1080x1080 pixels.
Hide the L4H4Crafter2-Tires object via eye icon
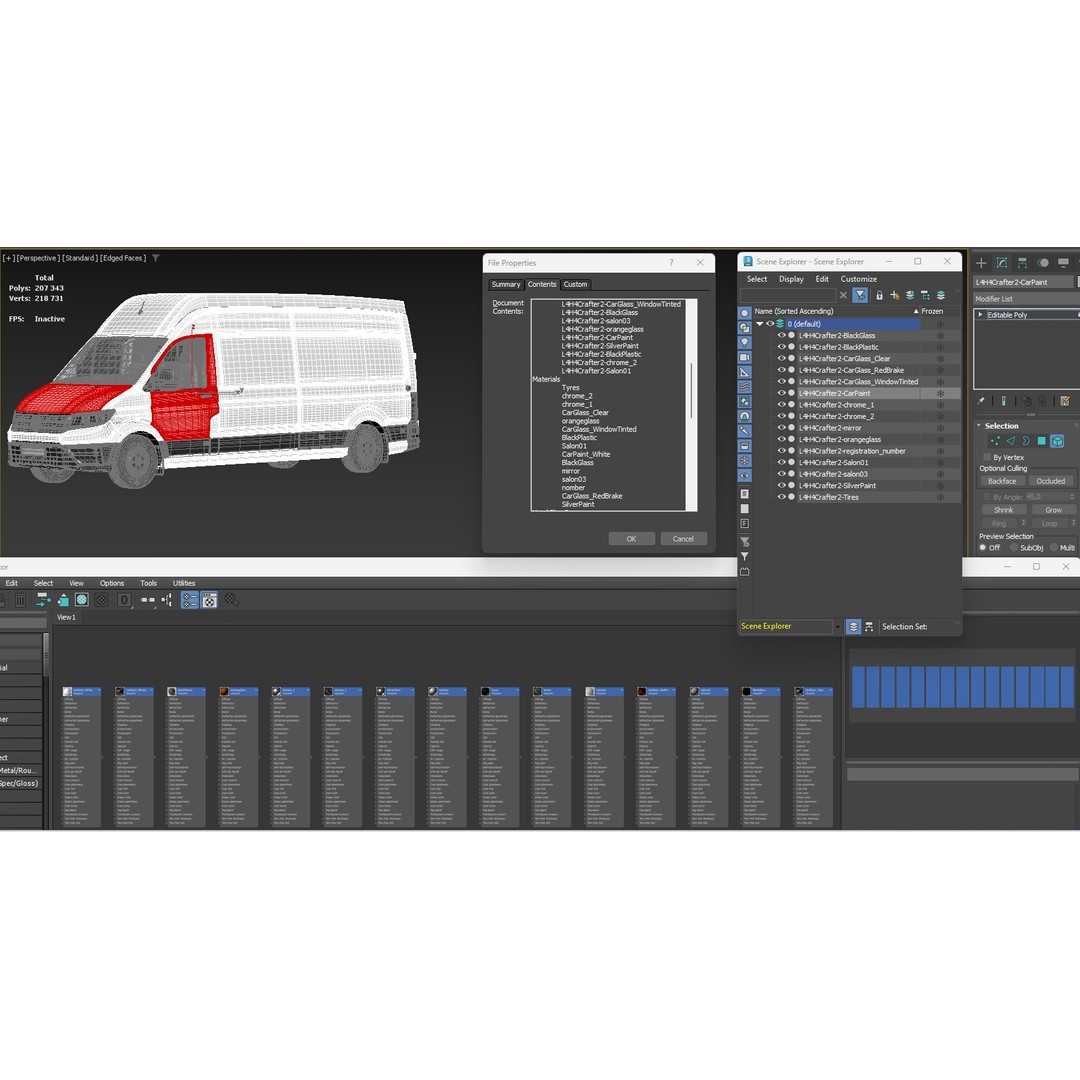[x=781, y=497]
